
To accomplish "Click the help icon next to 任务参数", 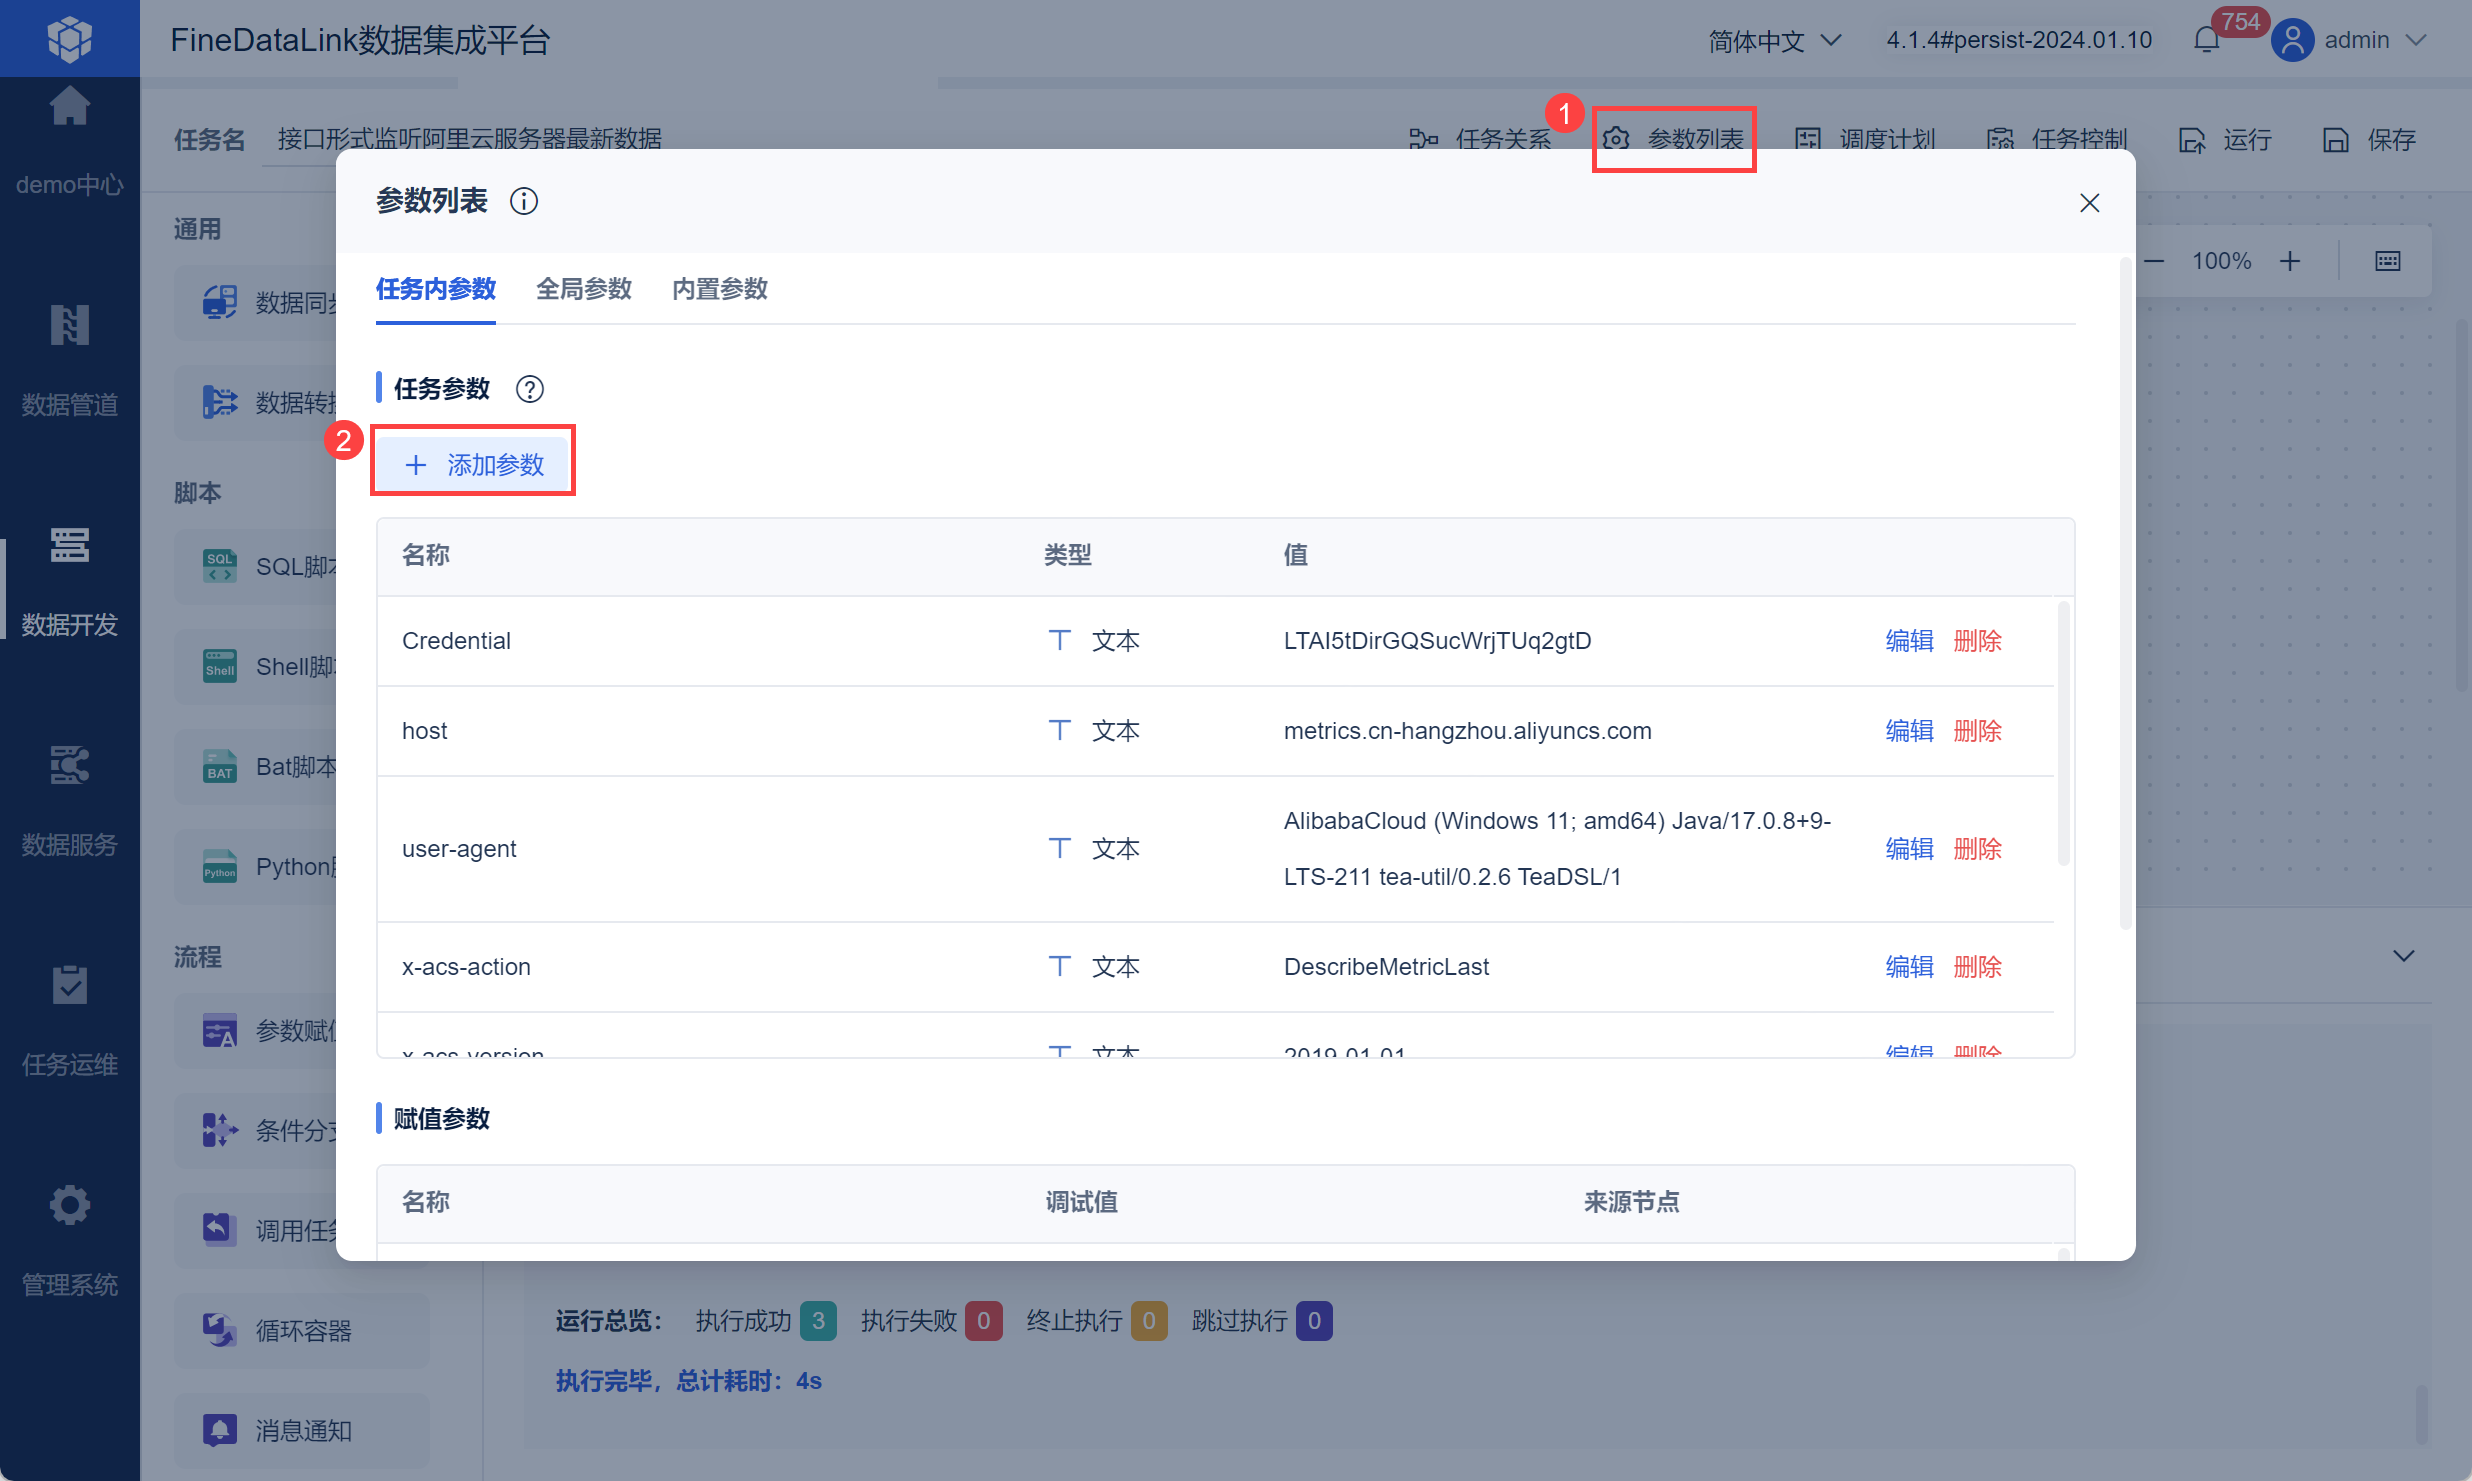I will (x=529, y=389).
